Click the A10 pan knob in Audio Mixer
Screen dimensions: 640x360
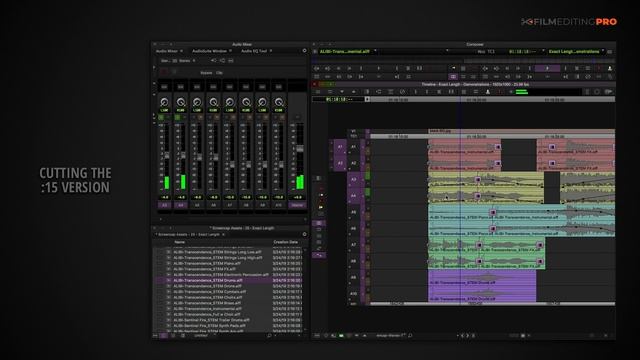click(278, 102)
